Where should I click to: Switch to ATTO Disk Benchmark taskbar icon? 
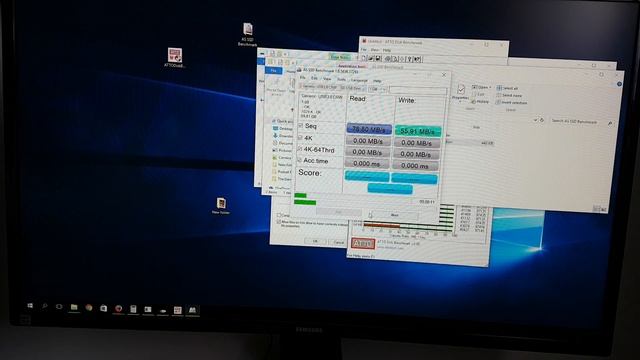click(x=178, y=310)
